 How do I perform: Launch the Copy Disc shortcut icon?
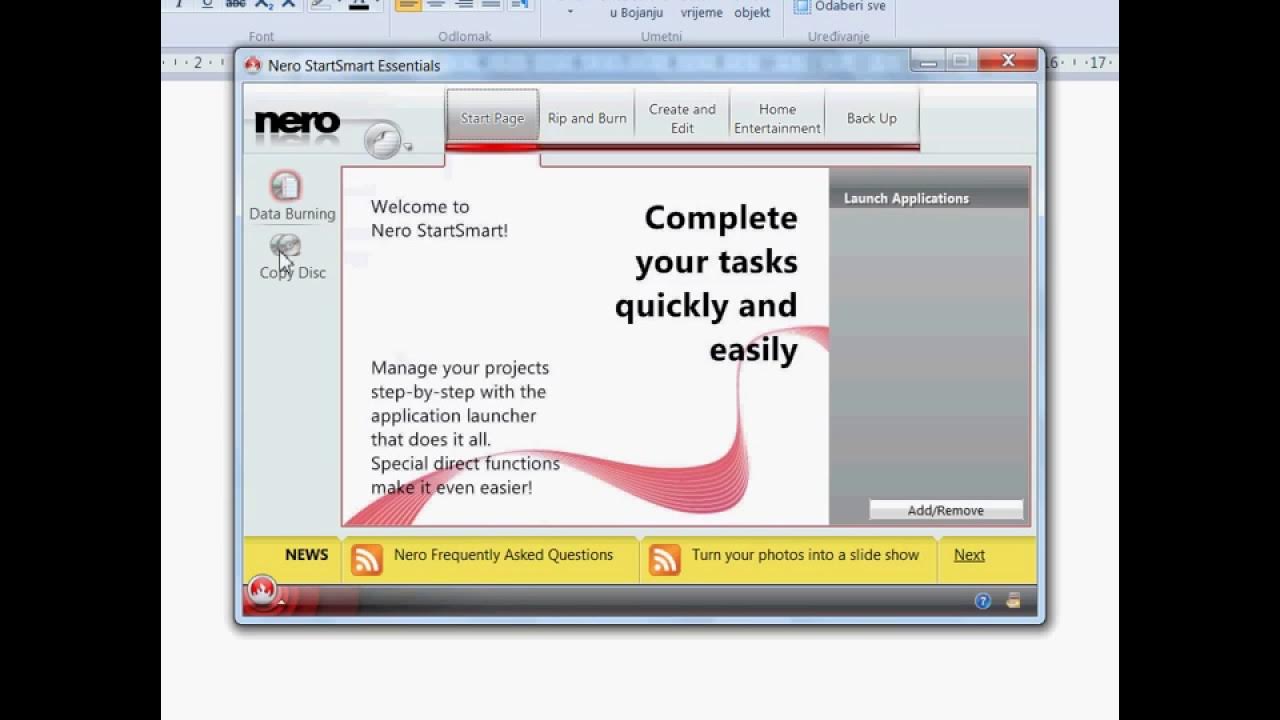pos(286,247)
